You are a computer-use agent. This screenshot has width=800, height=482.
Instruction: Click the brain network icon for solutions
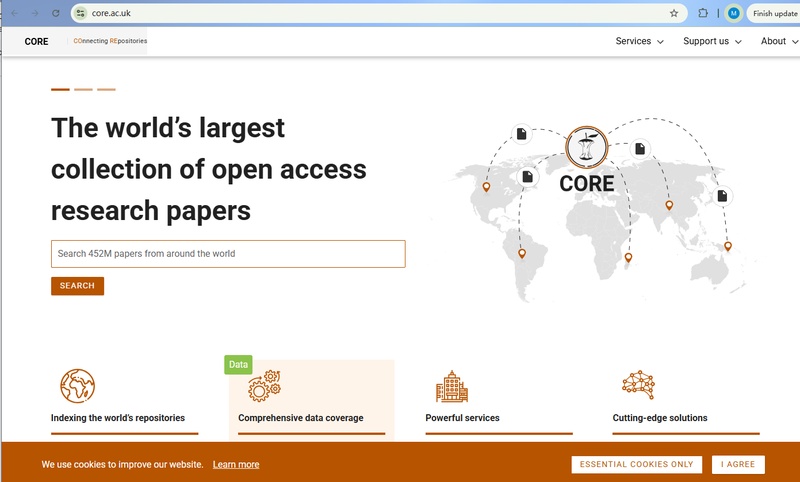pyautogui.click(x=638, y=385)
